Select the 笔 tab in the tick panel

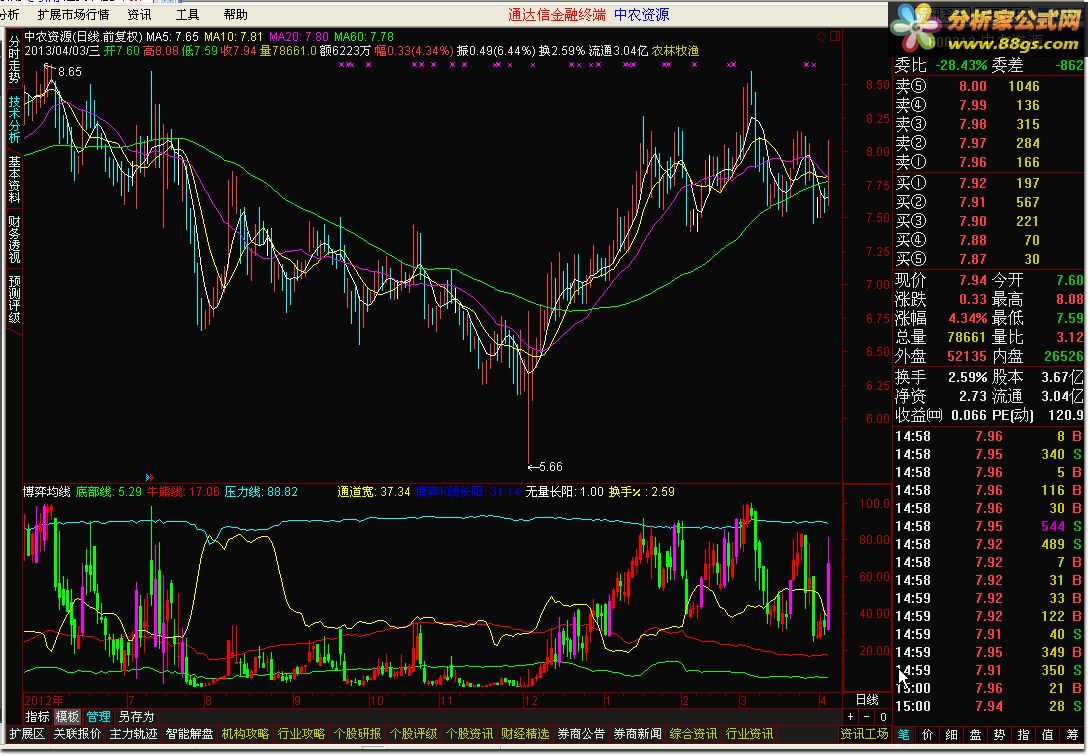point(903,734)
